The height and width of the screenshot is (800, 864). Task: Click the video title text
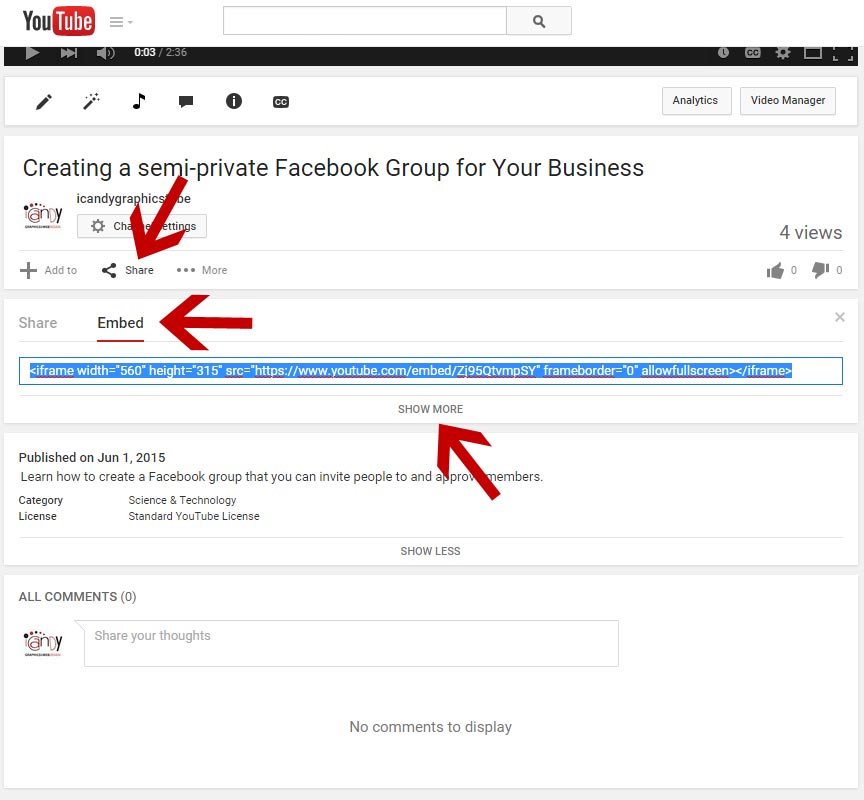[333, 168]
